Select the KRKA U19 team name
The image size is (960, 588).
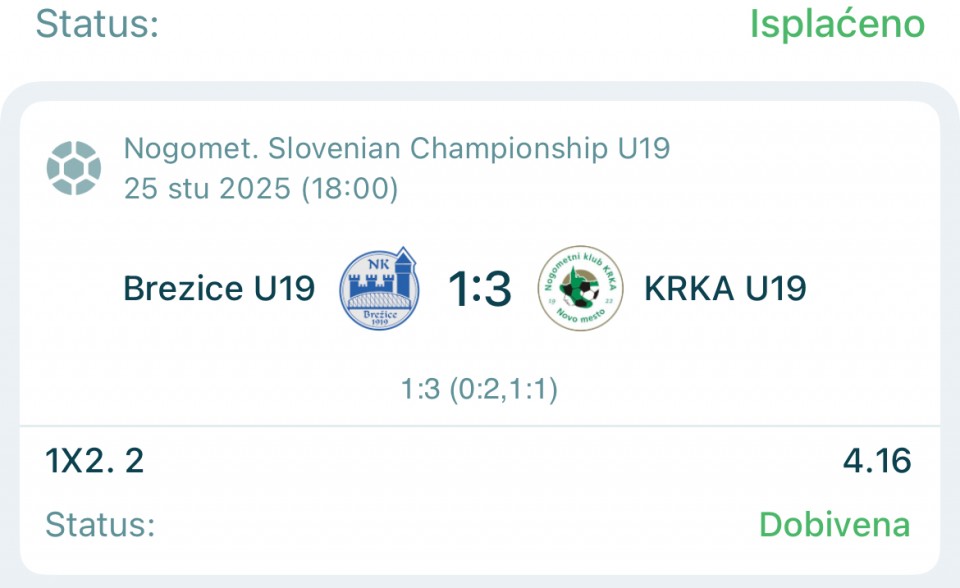pos(725,289)
